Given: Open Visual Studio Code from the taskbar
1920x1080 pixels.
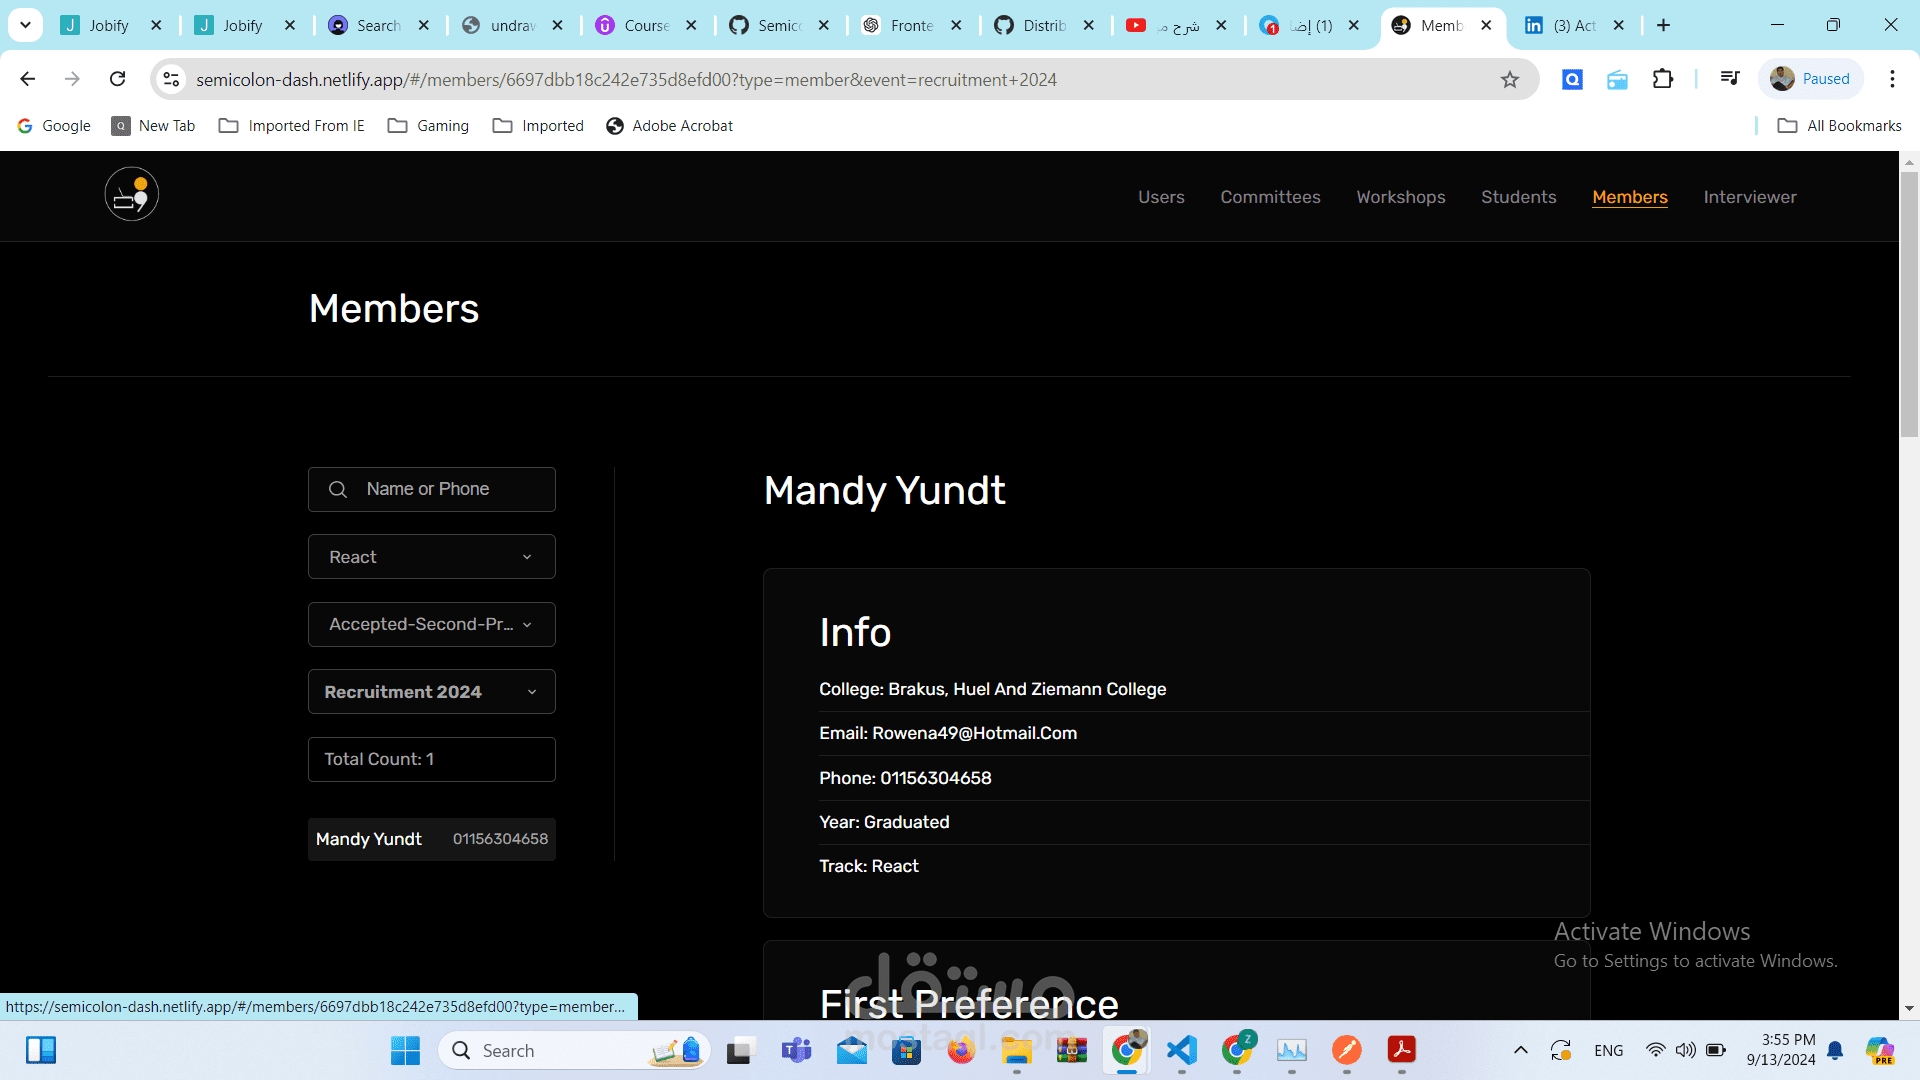Looking at the screenshot, I should [x=1181, y=1050].
